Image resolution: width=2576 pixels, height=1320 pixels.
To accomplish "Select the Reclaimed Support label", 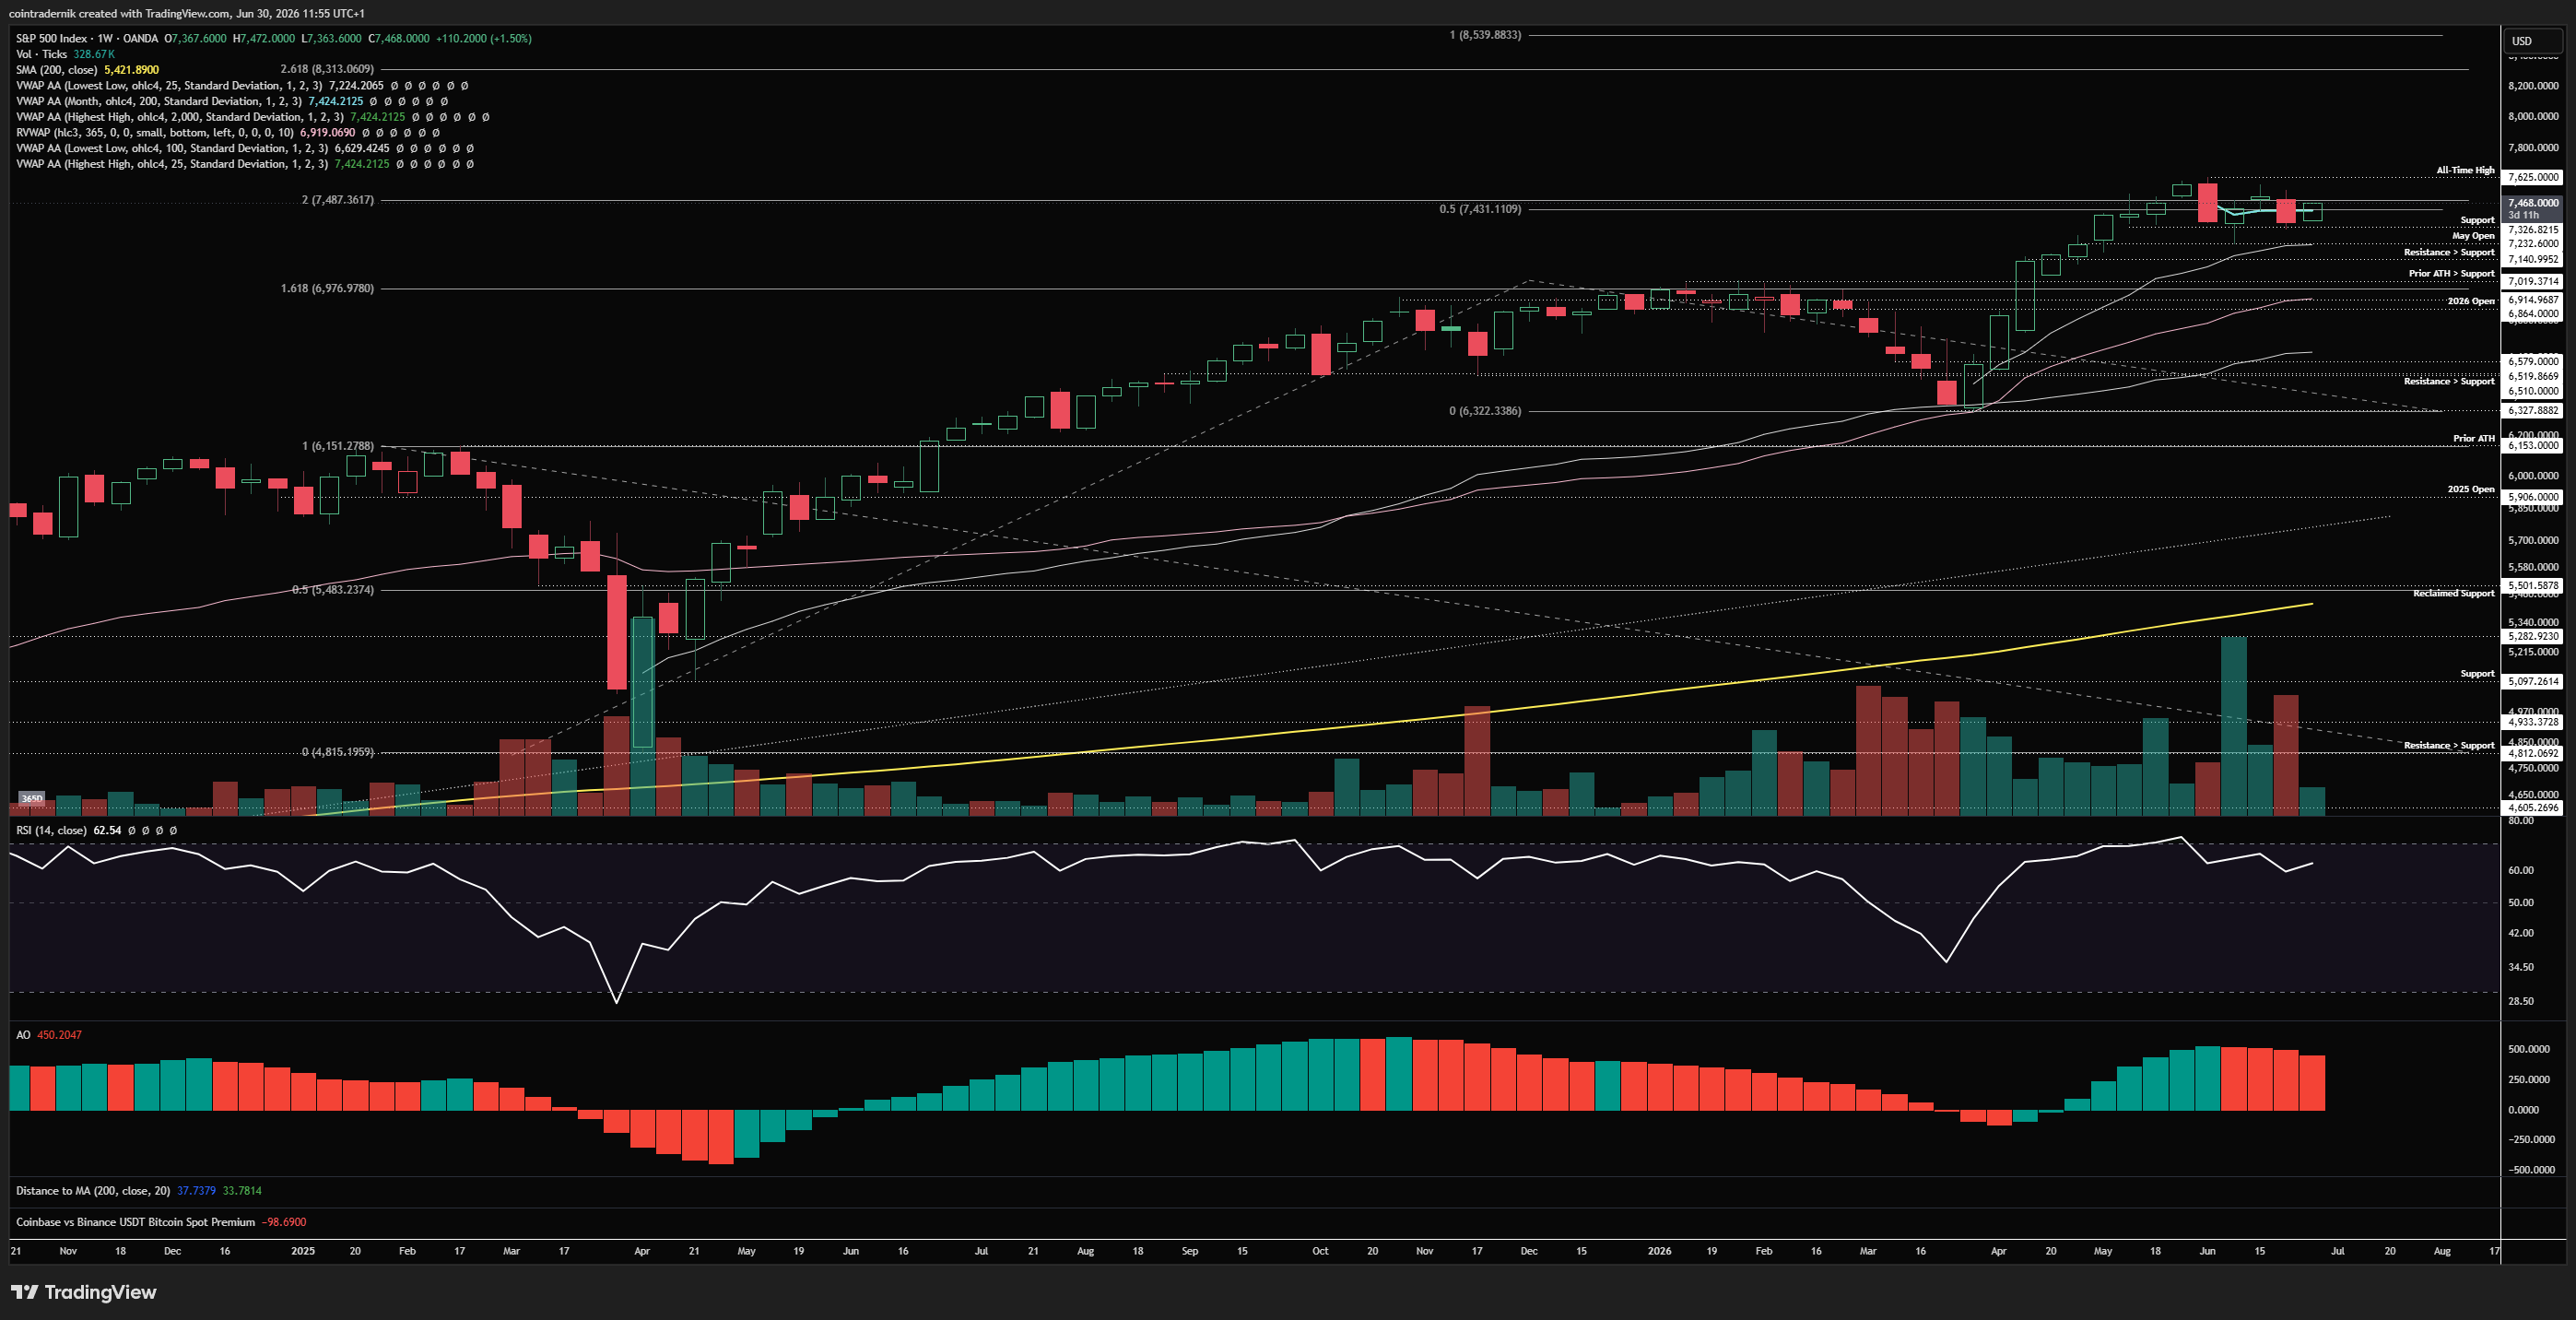I will pos(2453,593).
